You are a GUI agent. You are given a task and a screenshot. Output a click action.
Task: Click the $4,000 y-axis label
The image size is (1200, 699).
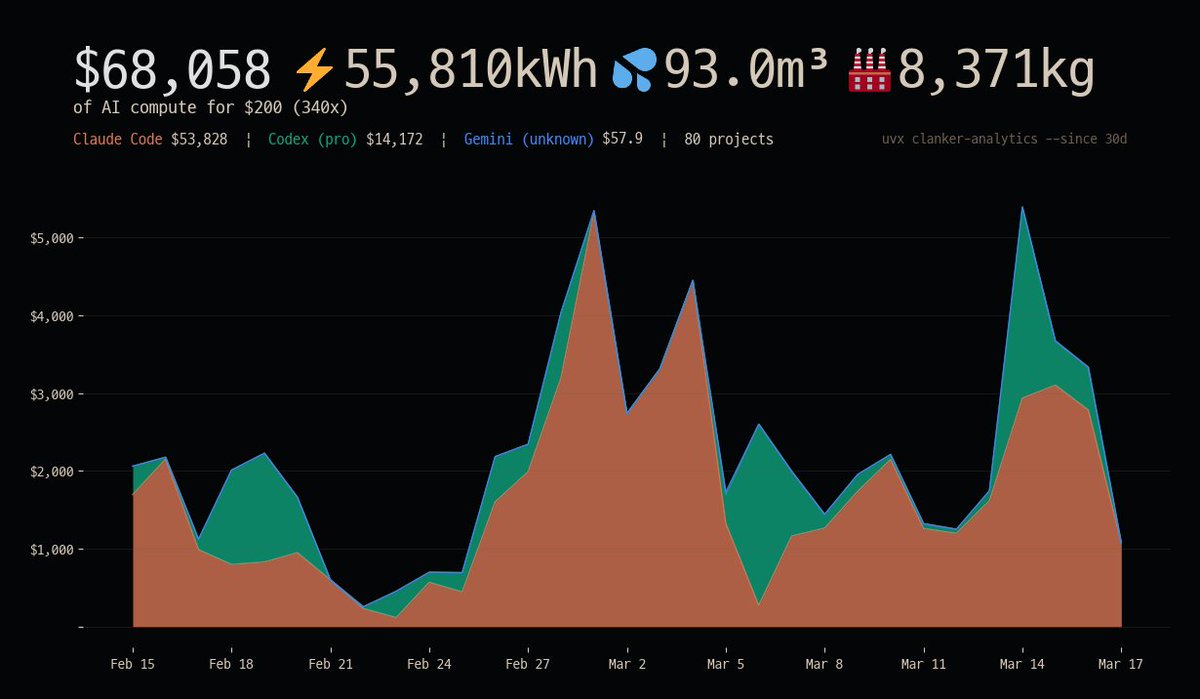[x=50, y=316]
